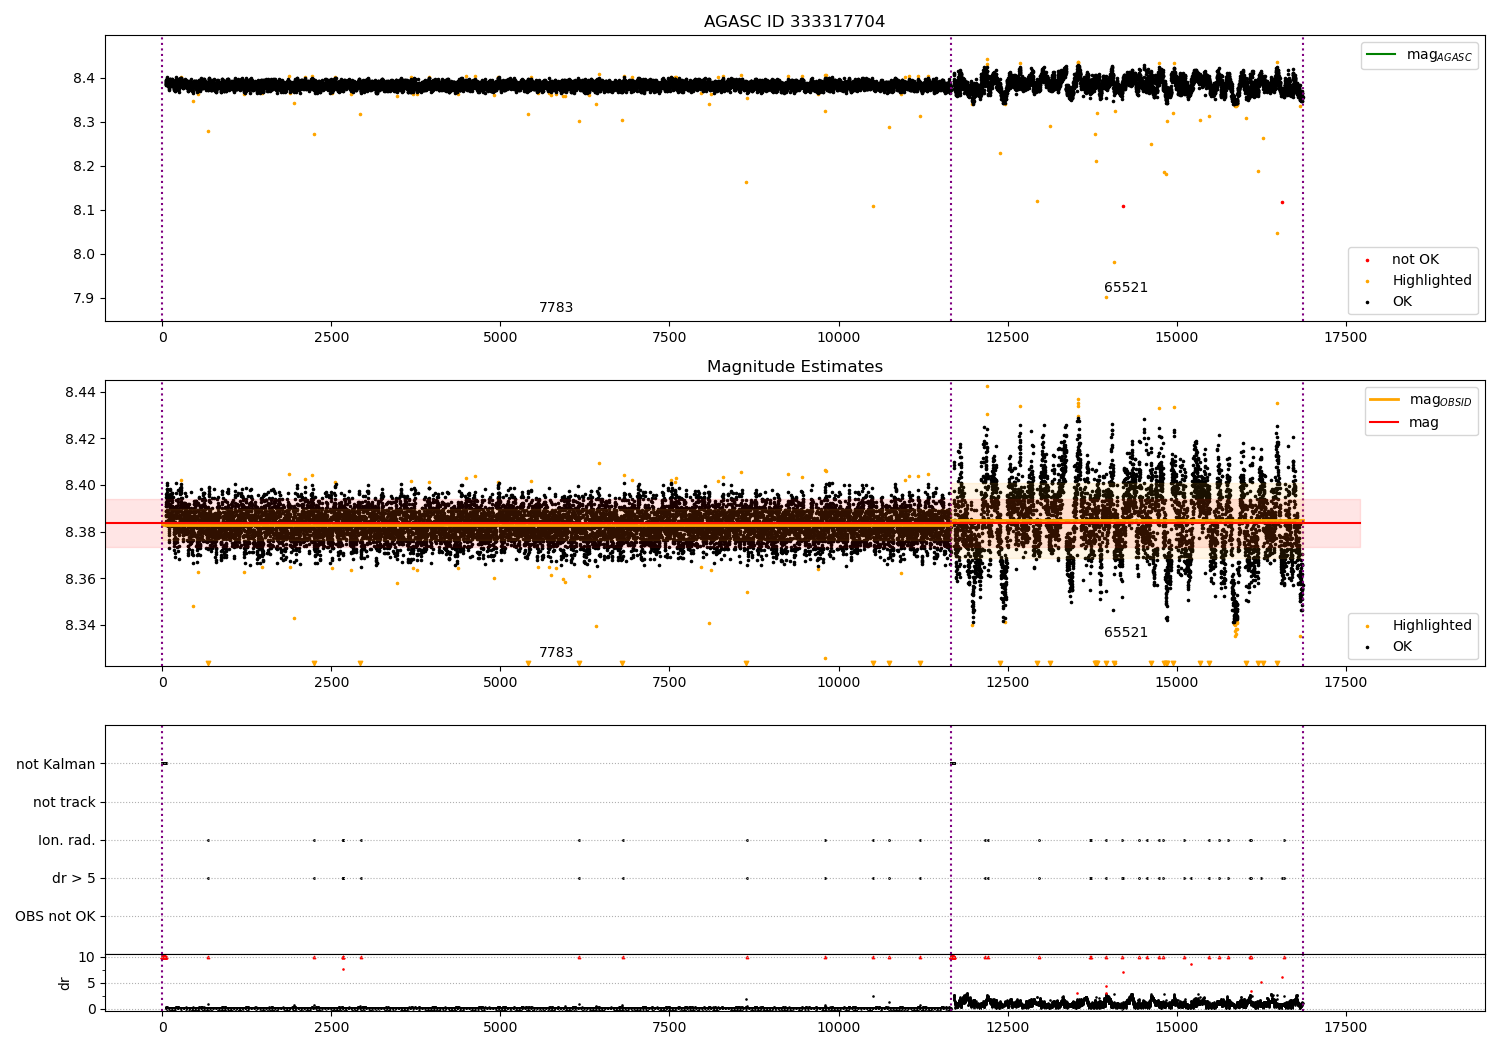Click the "dr > 5" row label
This screenshot has height=1050, width=1500.
pyautogui.click(x=74, y=879)
